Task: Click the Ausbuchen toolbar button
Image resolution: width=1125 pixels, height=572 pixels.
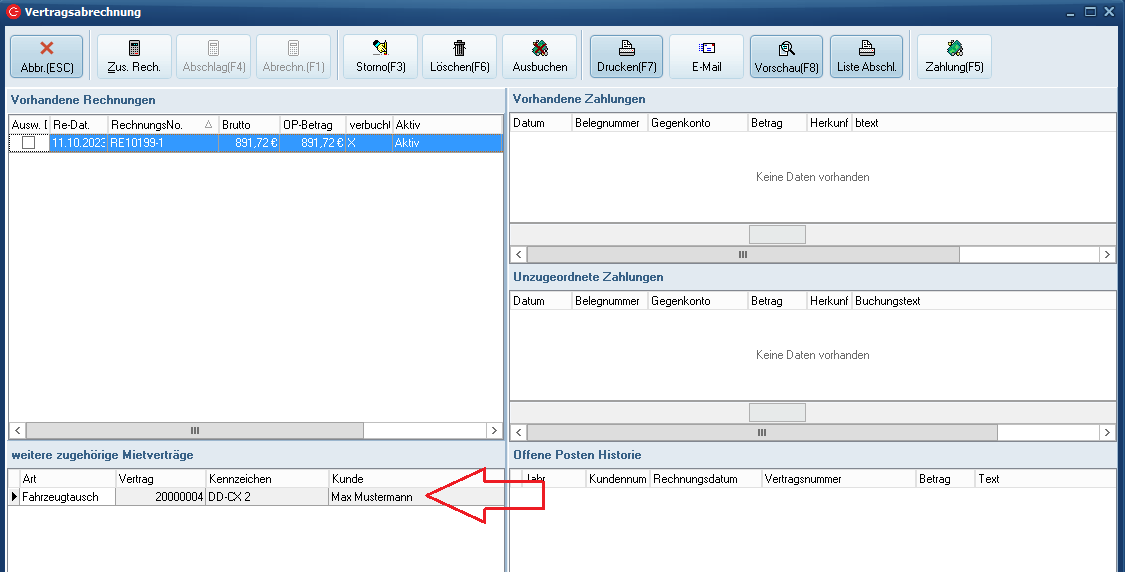Action: click(539, 56)
